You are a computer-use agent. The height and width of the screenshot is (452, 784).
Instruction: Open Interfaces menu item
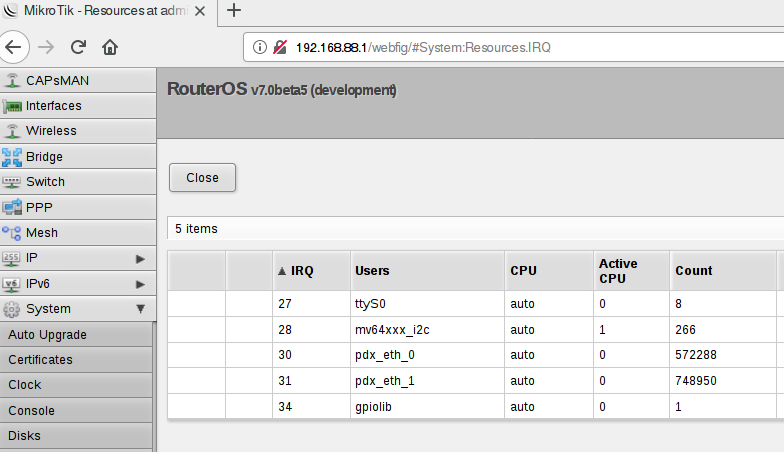pos(78,106)
